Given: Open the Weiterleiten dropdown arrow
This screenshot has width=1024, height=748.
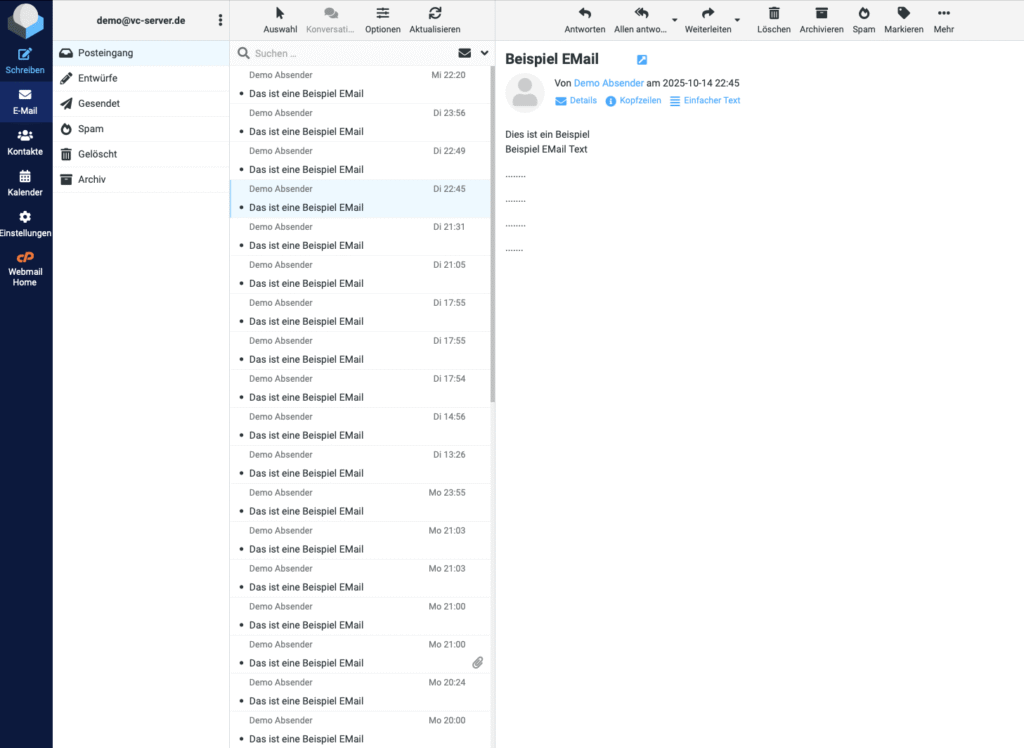Looking at the screenshot, I should coord(735,20).
